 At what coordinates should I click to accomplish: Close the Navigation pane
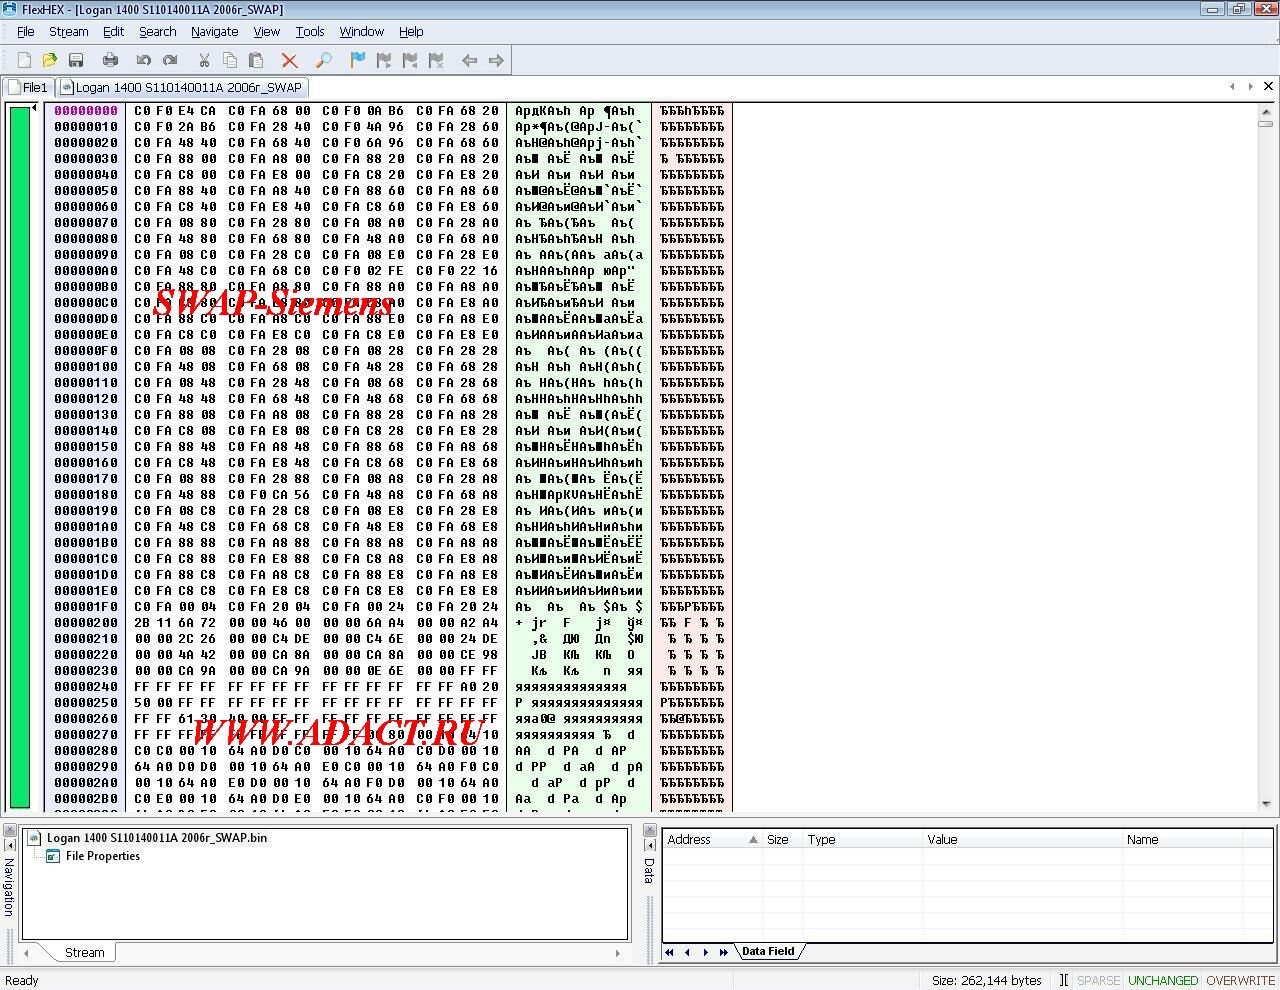pyautogui.click(x=8, y=830)
